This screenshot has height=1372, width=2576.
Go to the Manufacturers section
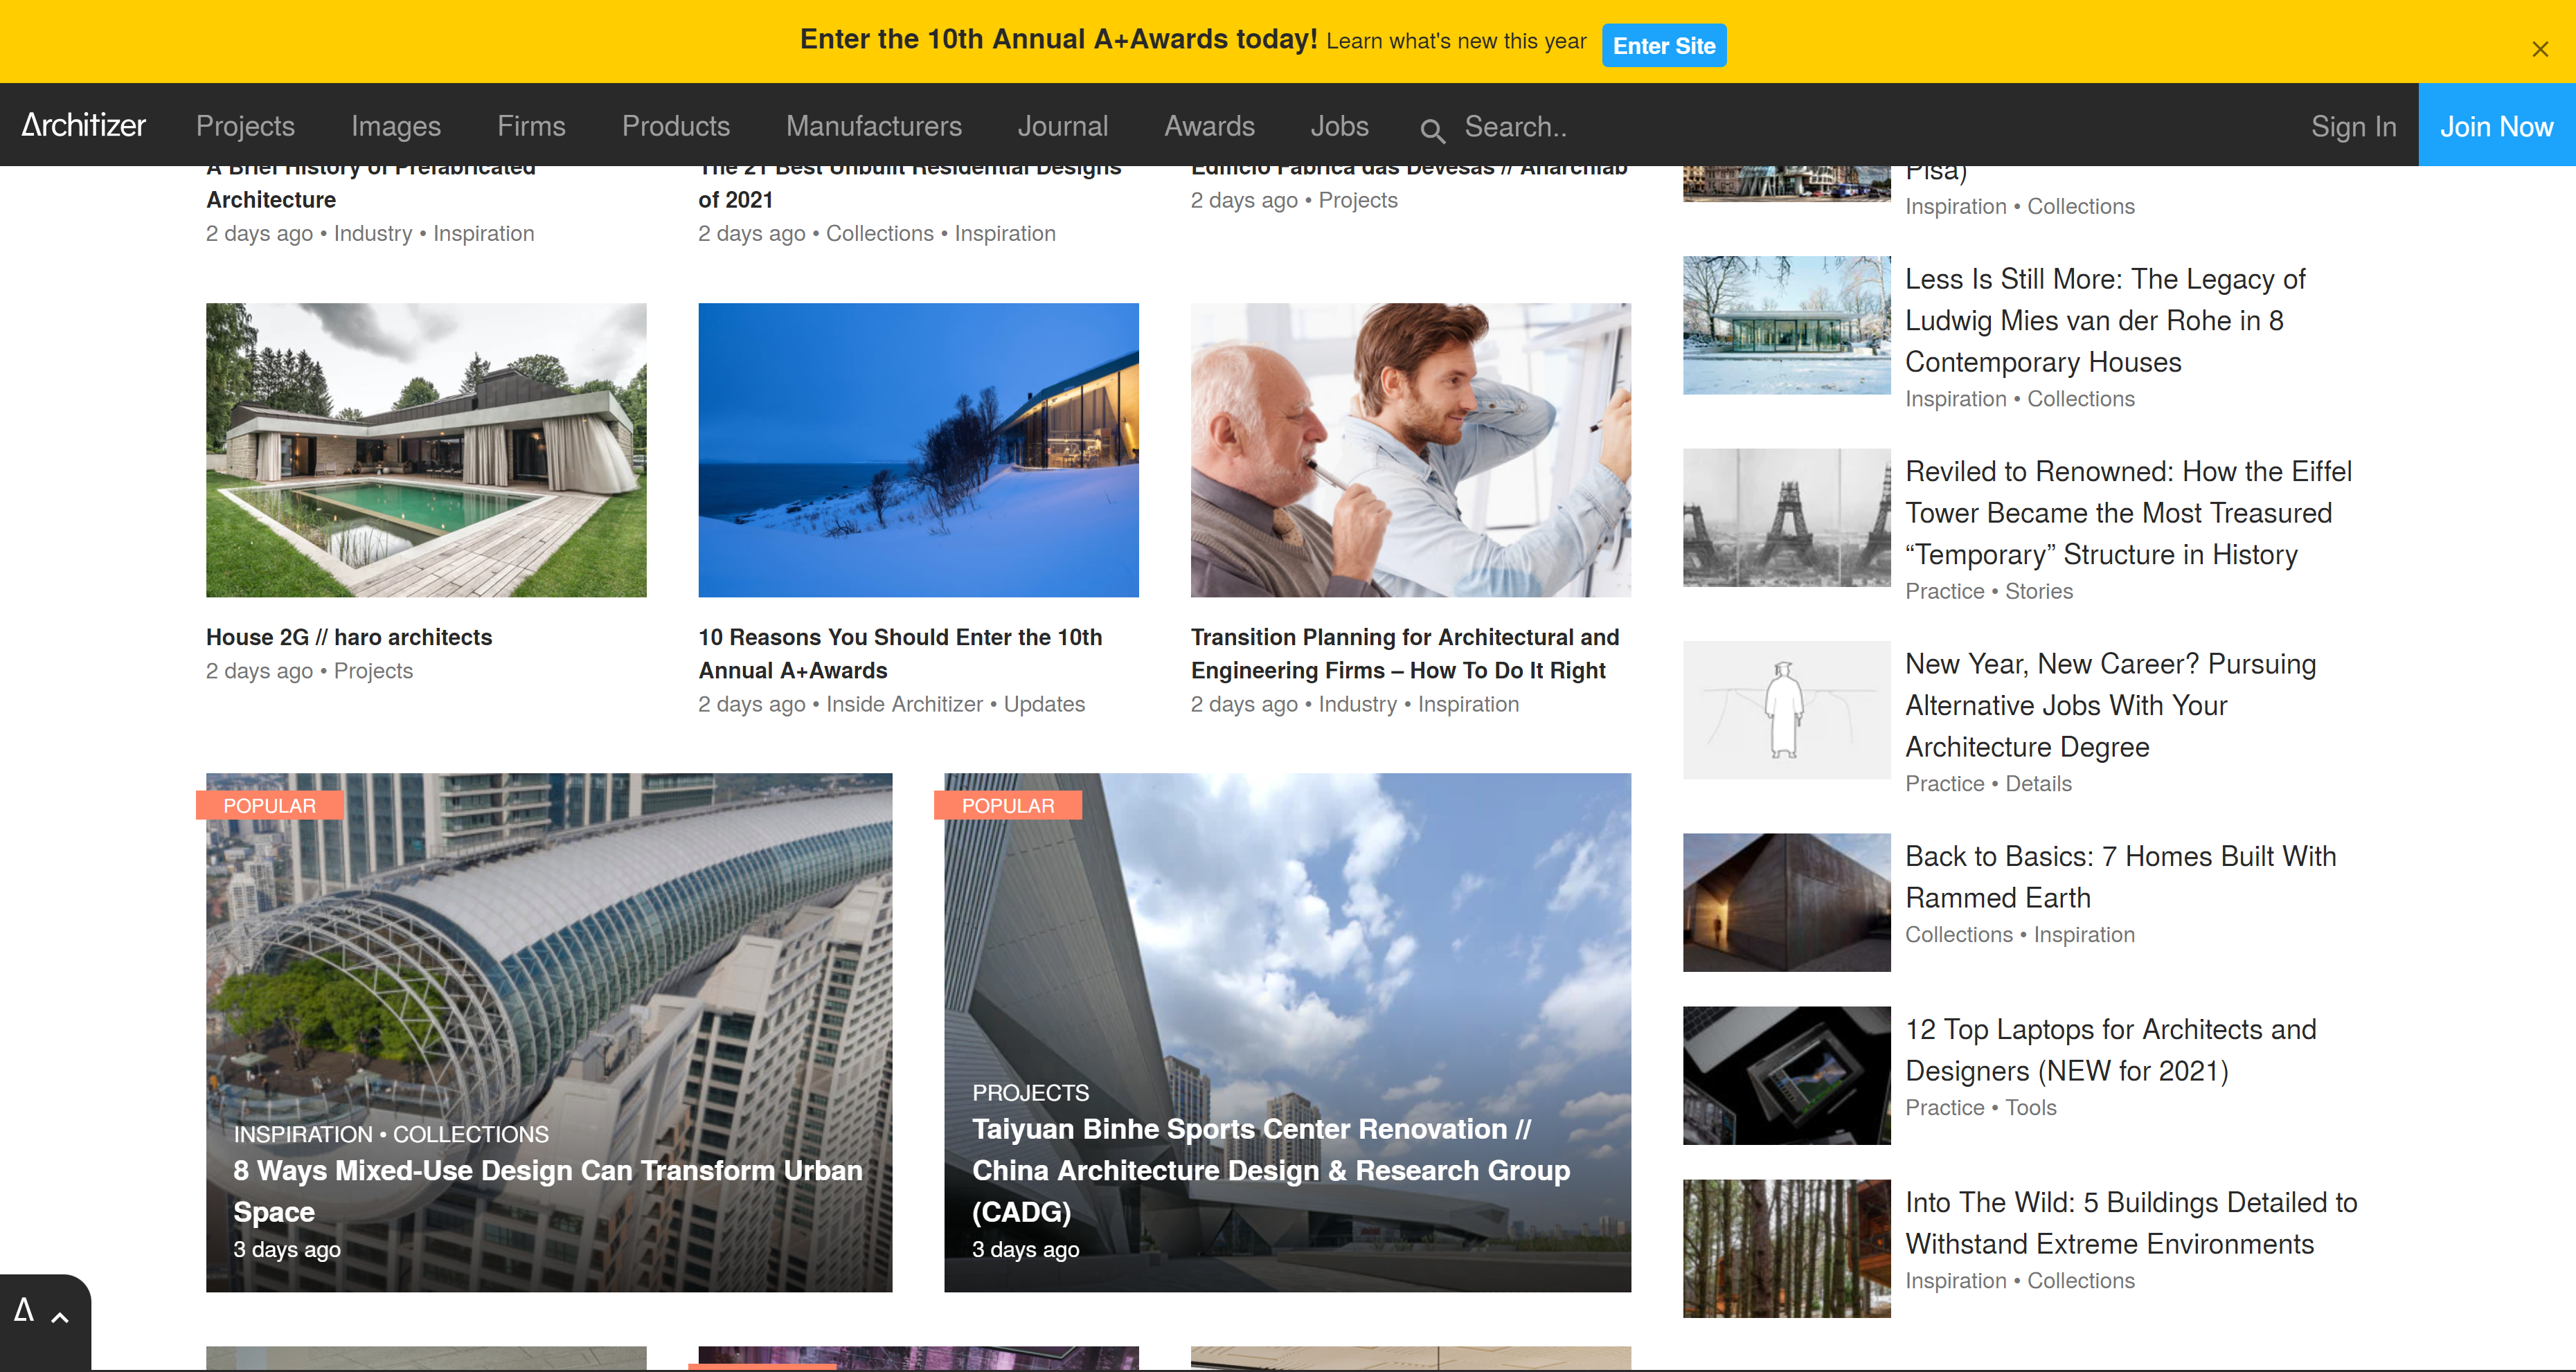point(873,126)
